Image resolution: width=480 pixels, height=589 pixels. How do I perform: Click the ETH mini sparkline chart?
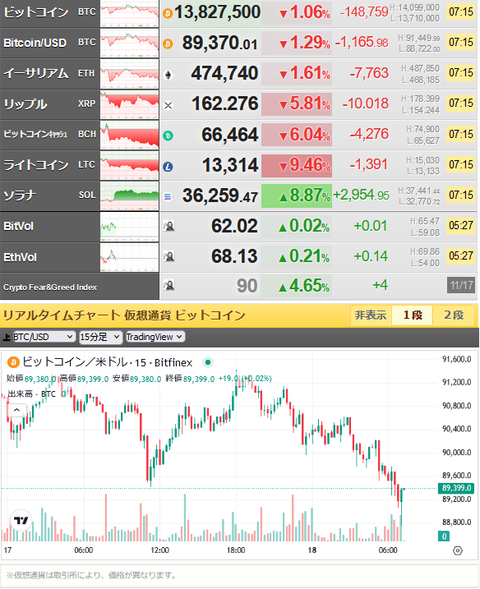tap(129, 74)
